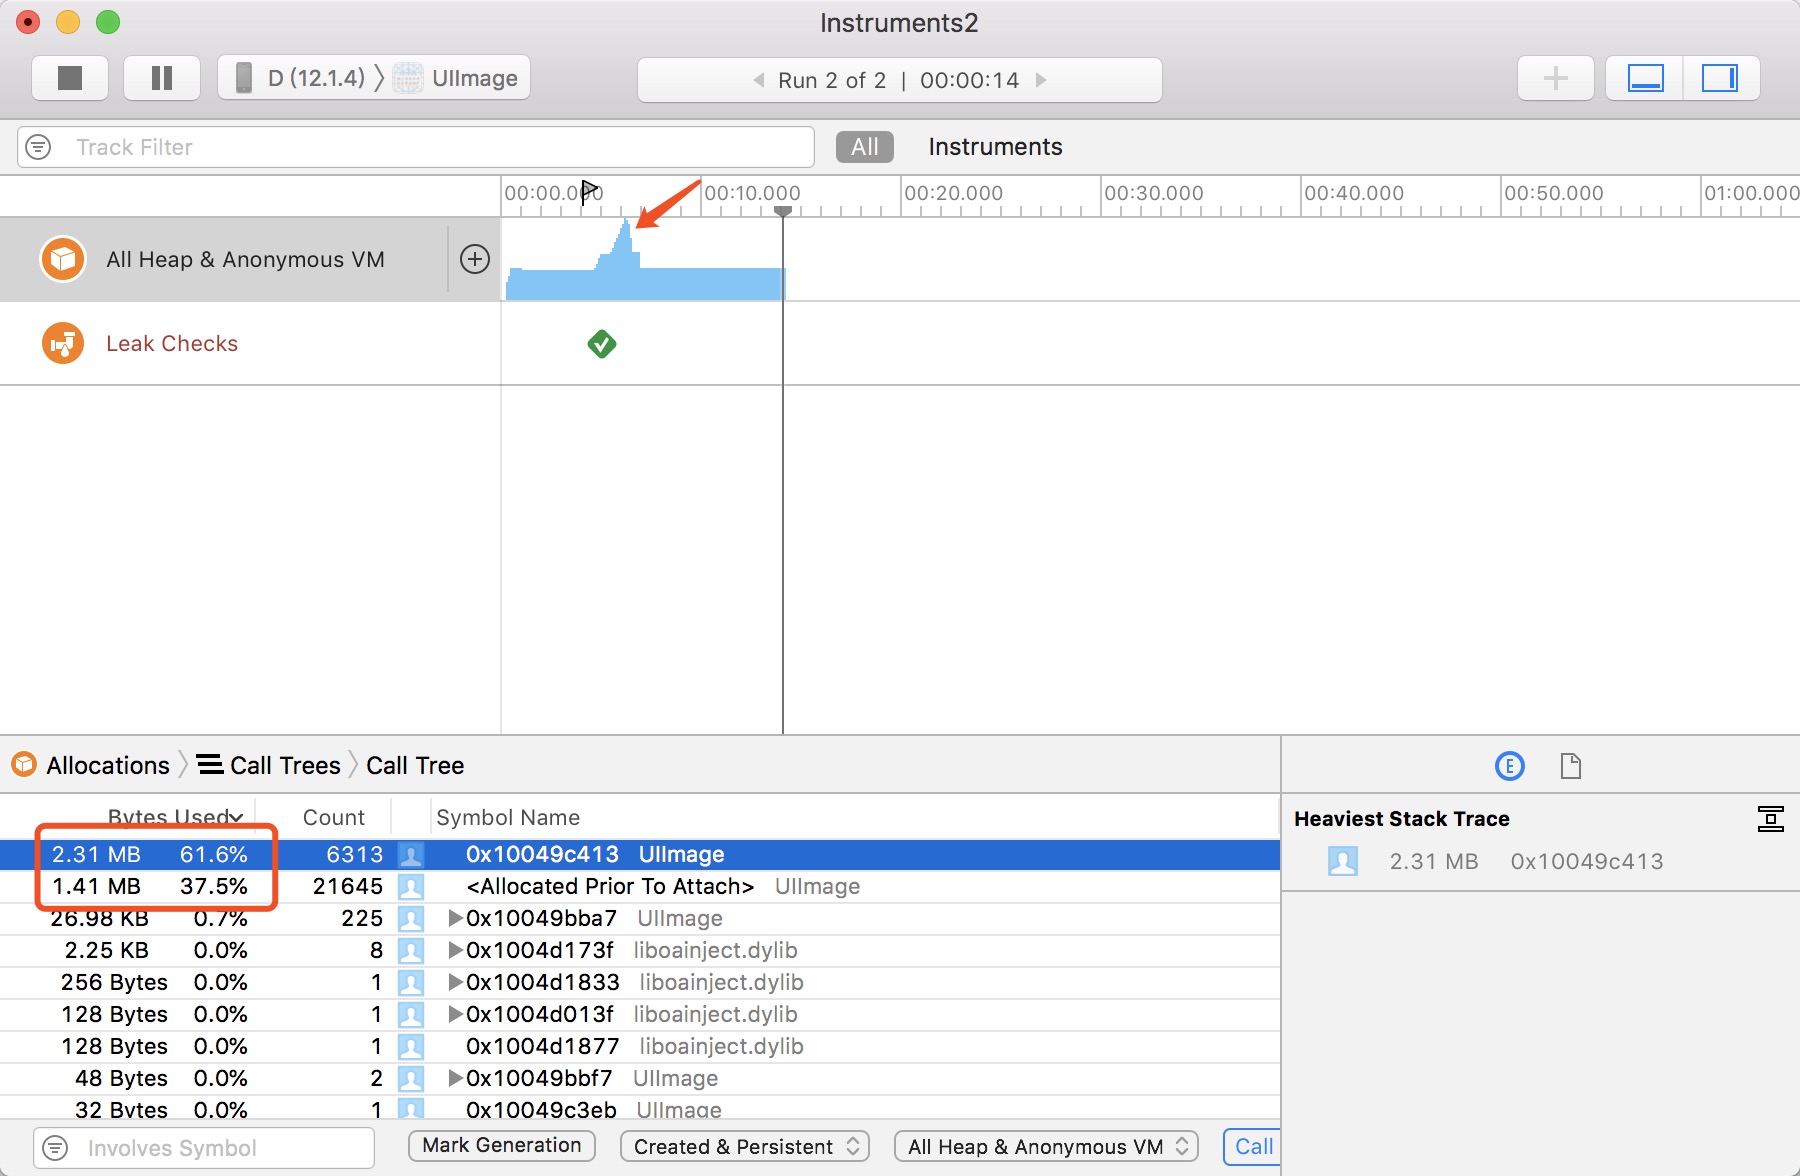Toggle the Heaviest Stack Trace display icon
The image size is (1800, 1176).
pyautogui.click(x=1770, y=819)
